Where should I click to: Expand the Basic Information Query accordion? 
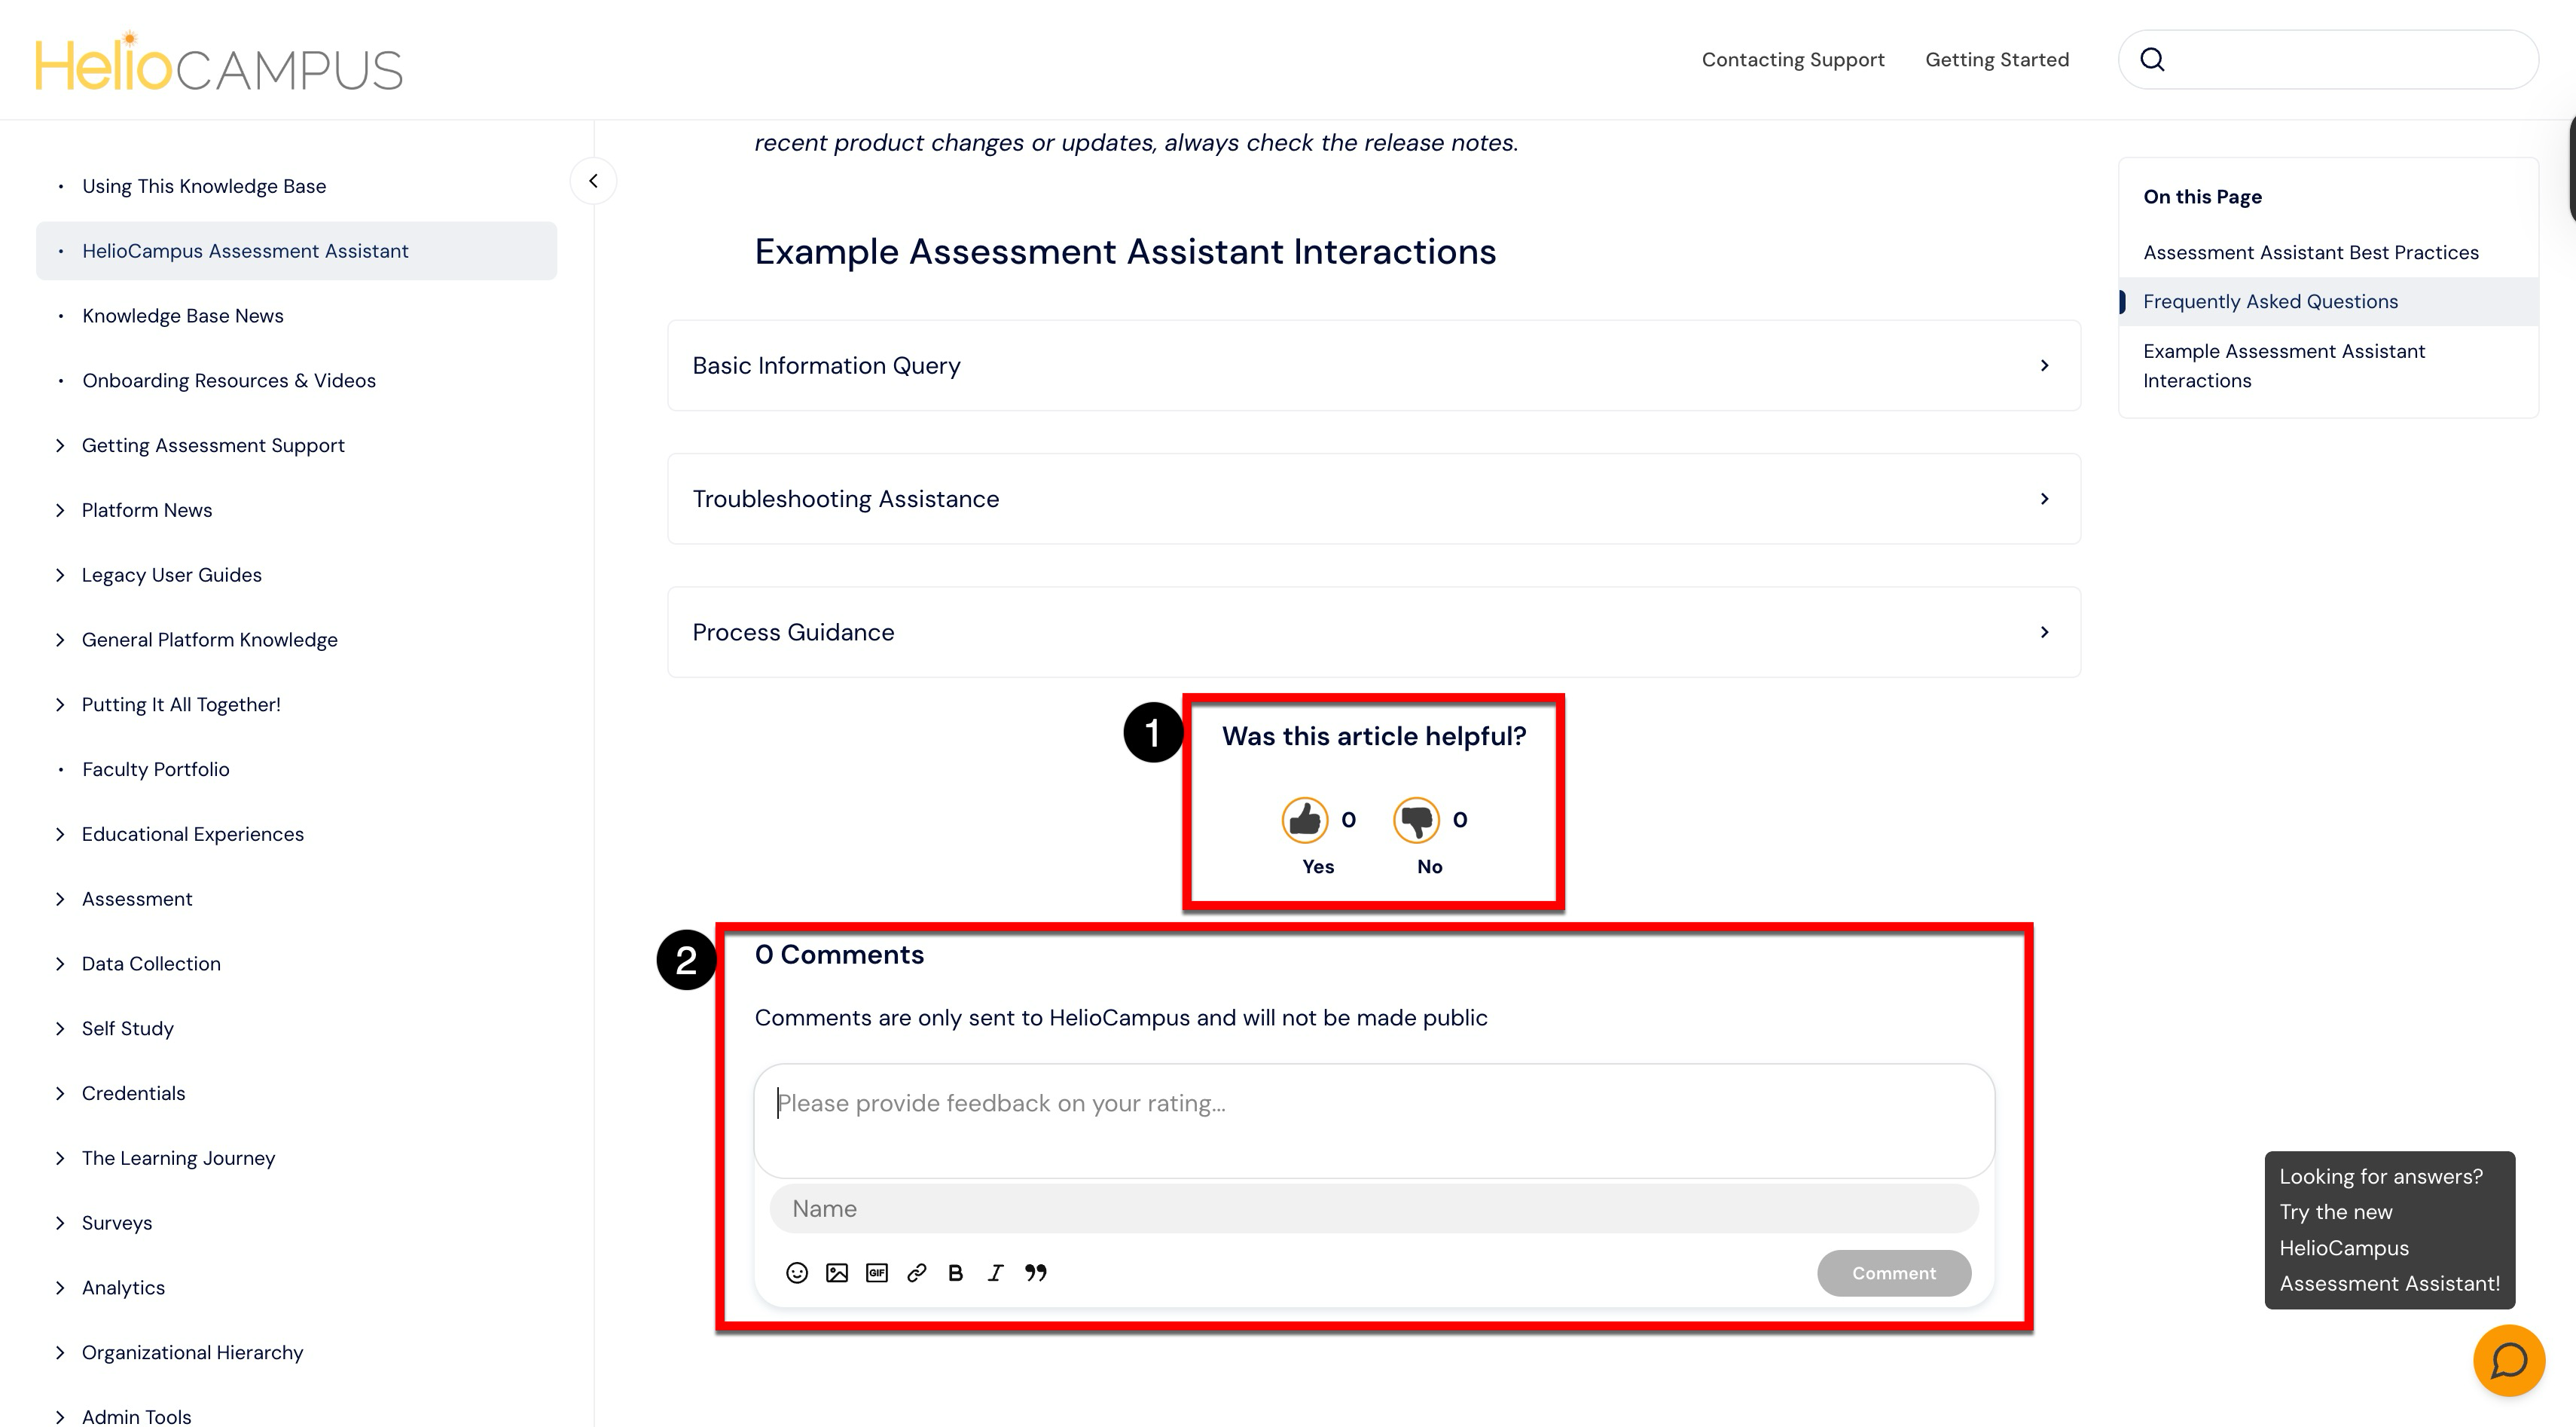click(x=1373, y=365)
